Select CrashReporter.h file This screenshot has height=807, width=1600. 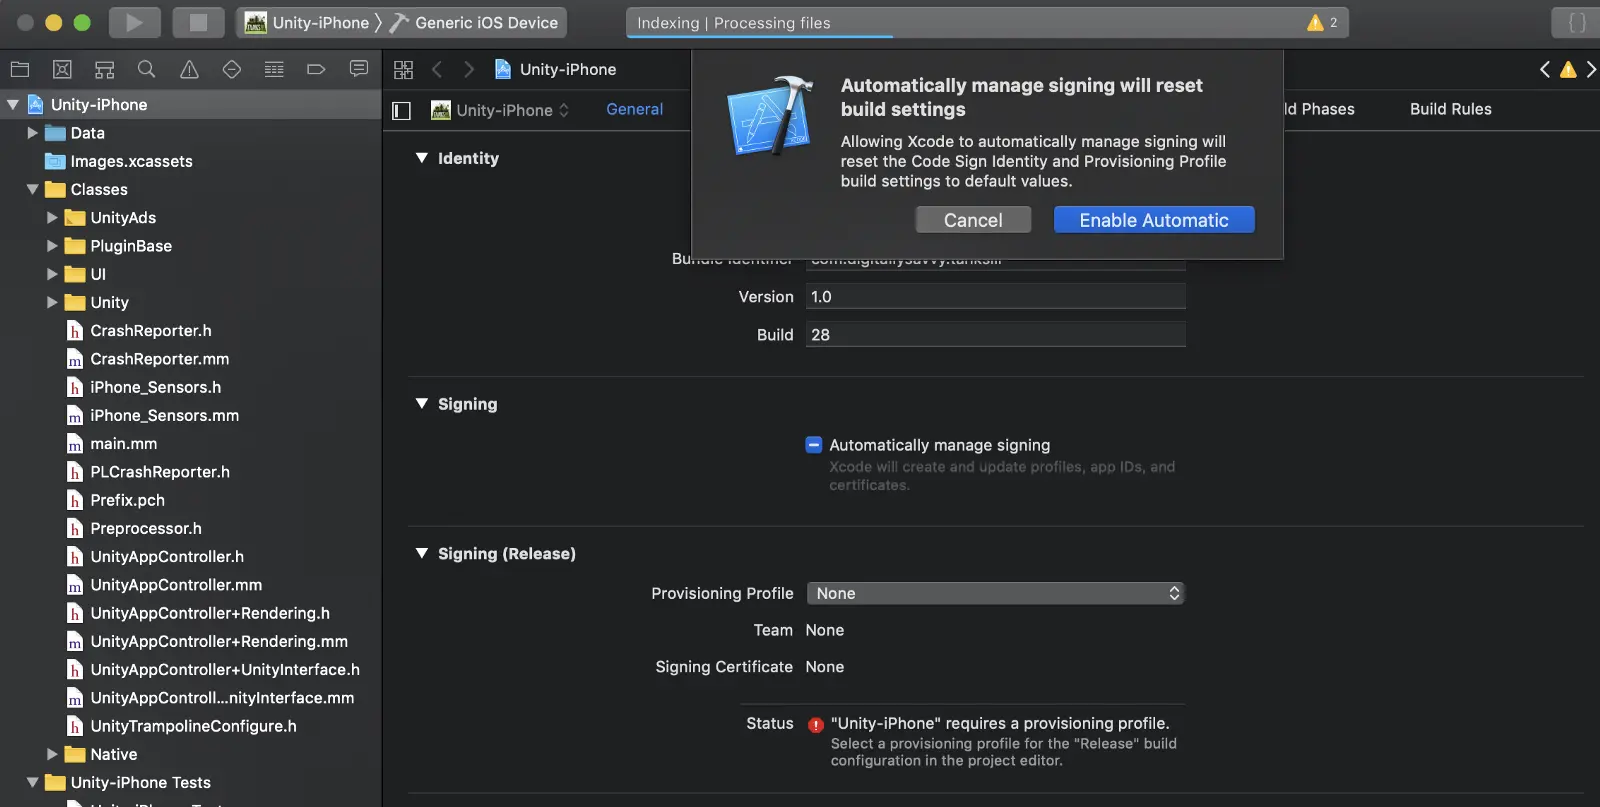click(x=150, y=330)
